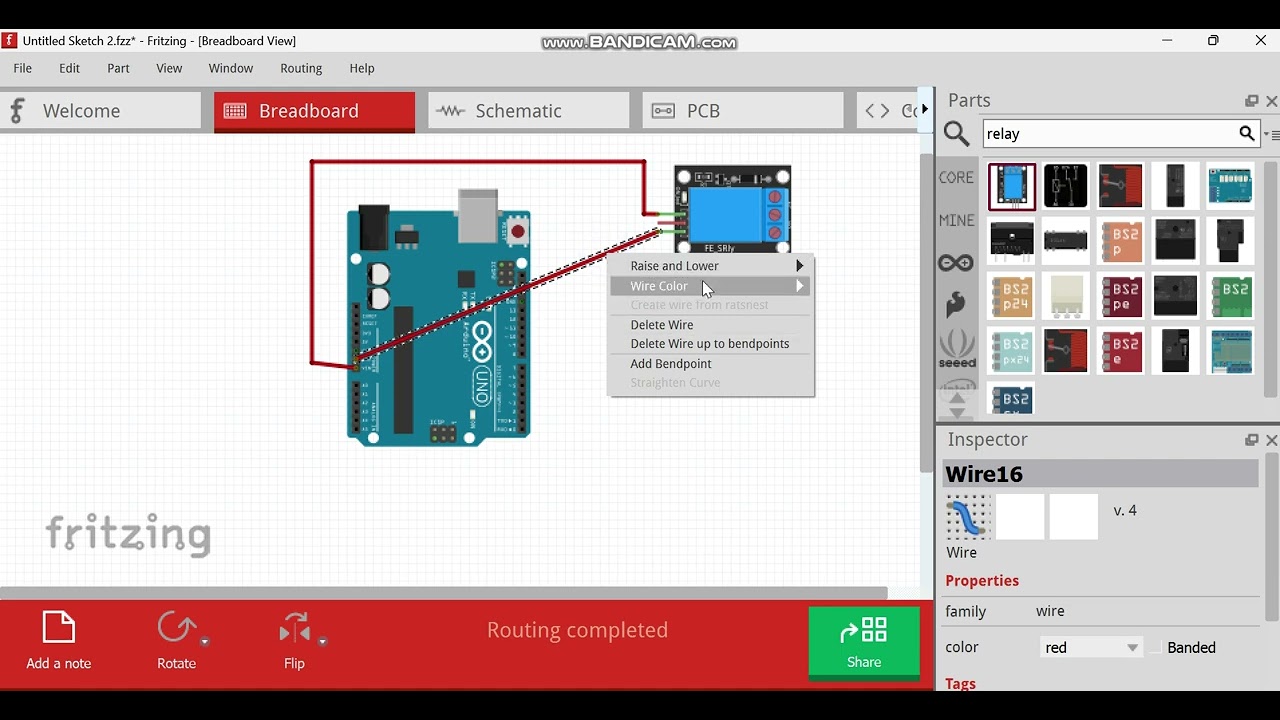Click the "Routing completed" status text
1280x720 pixels.
(577, 630)
